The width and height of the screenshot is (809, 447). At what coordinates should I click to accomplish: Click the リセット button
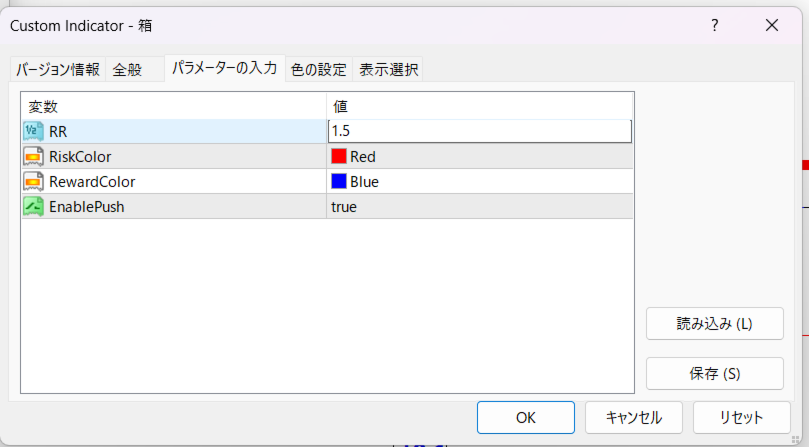tap(727, 417)
